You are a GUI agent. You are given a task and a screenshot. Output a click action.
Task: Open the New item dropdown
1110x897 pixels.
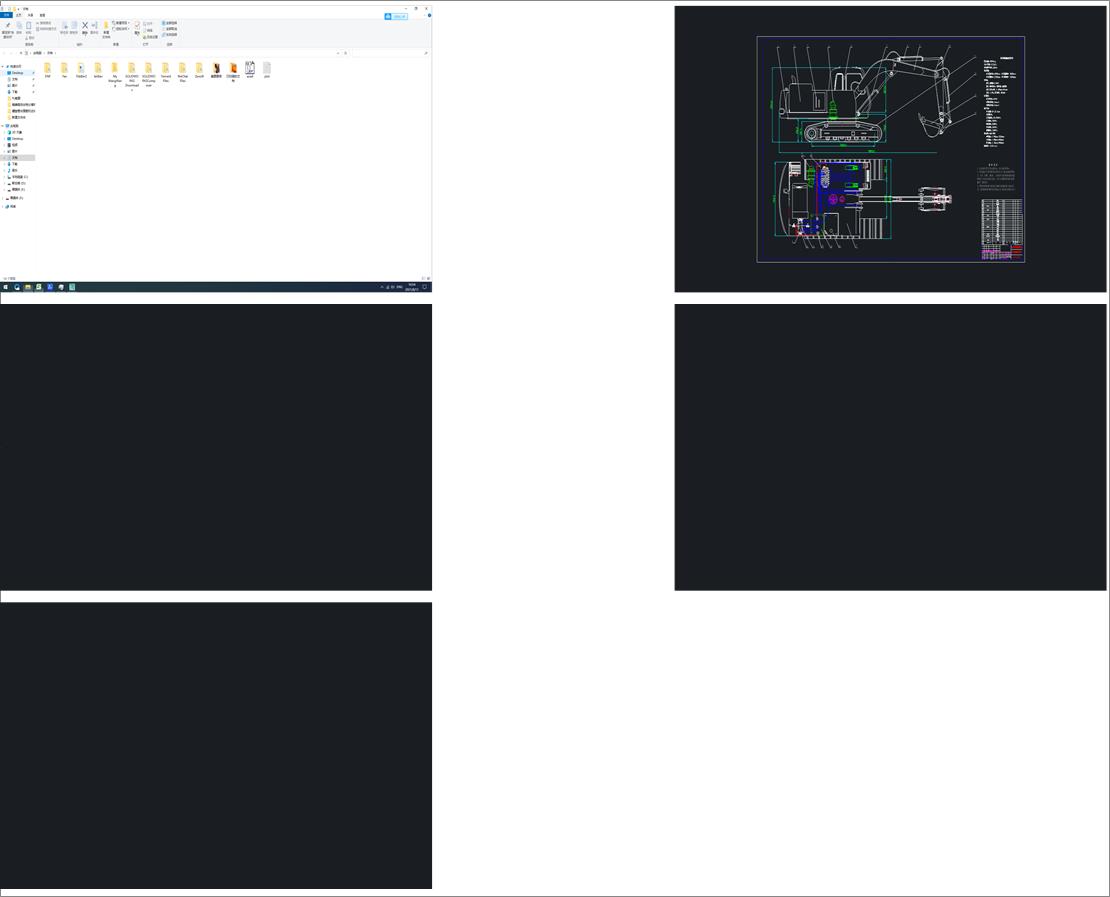(121, 23)
